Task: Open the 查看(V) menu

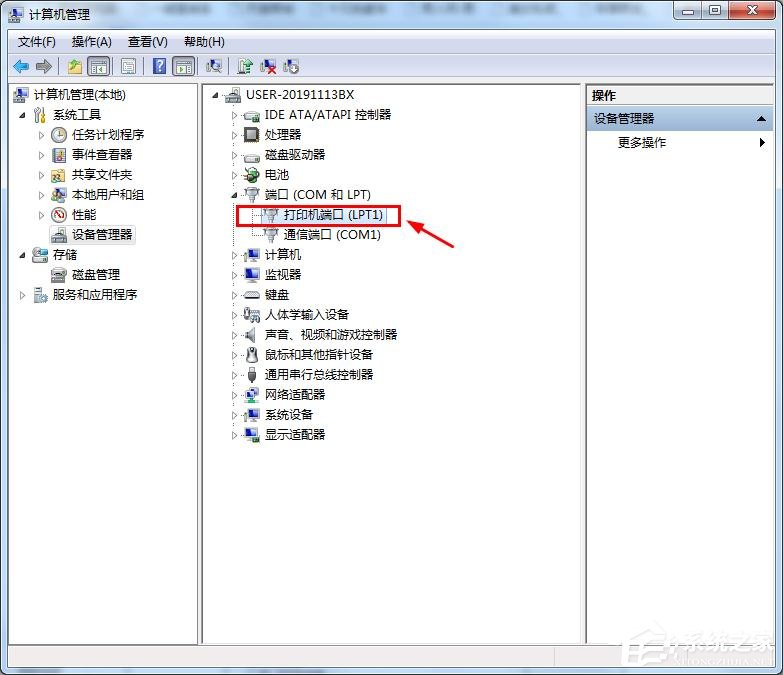Action: [147, 42]
